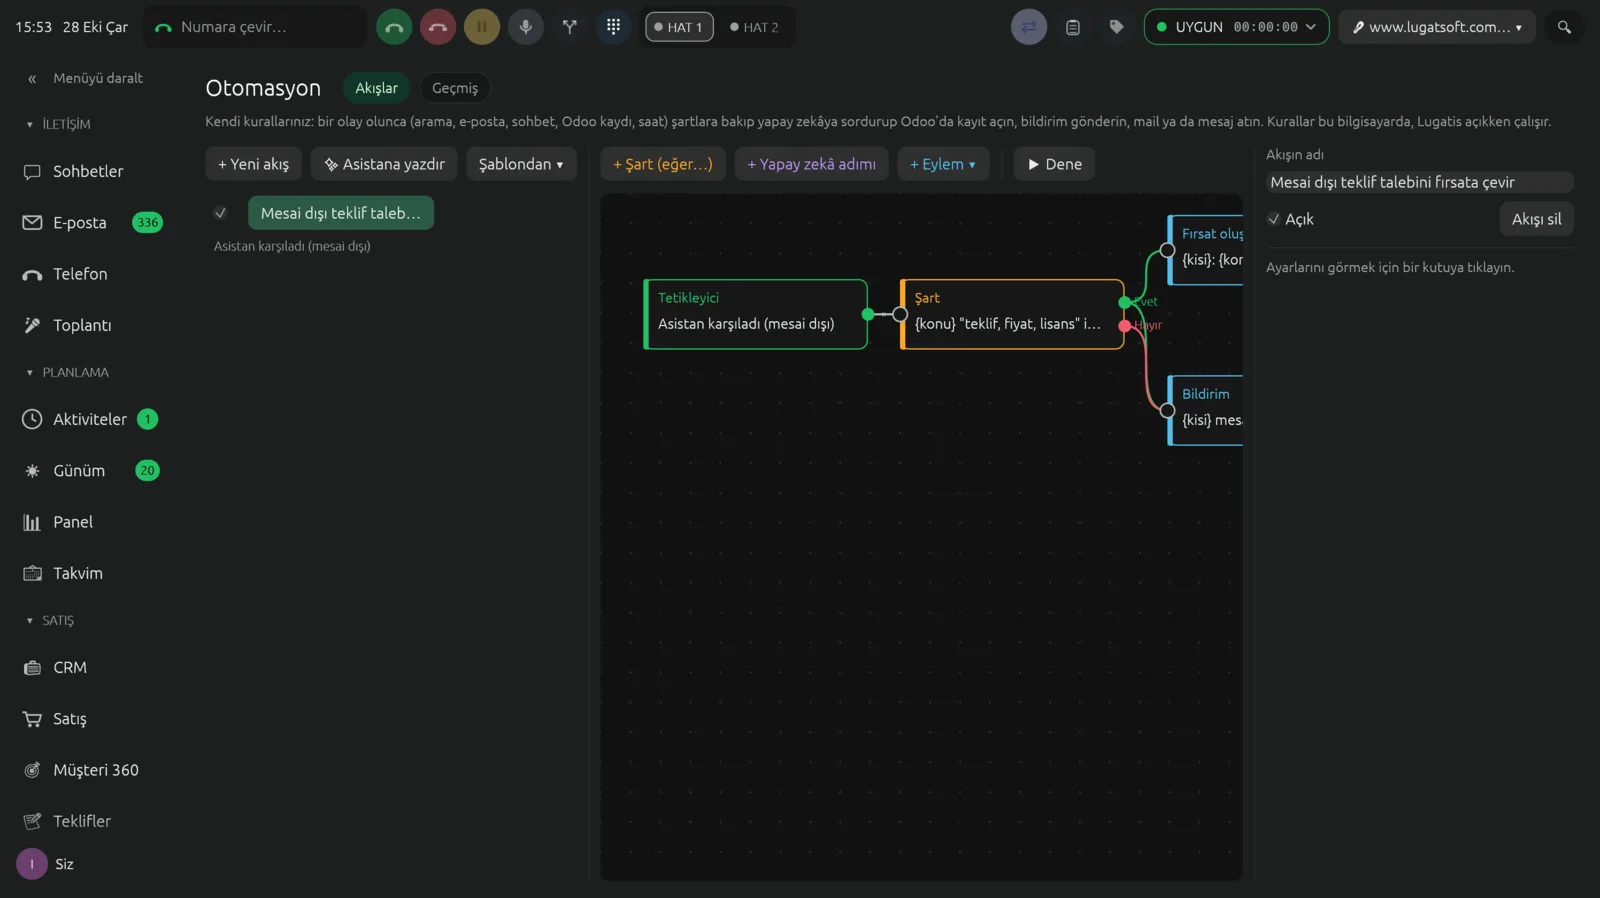Open the clipboard notes icon in top bar
Viewport: 1600px width, 898px height.
tap(1073, 27)
